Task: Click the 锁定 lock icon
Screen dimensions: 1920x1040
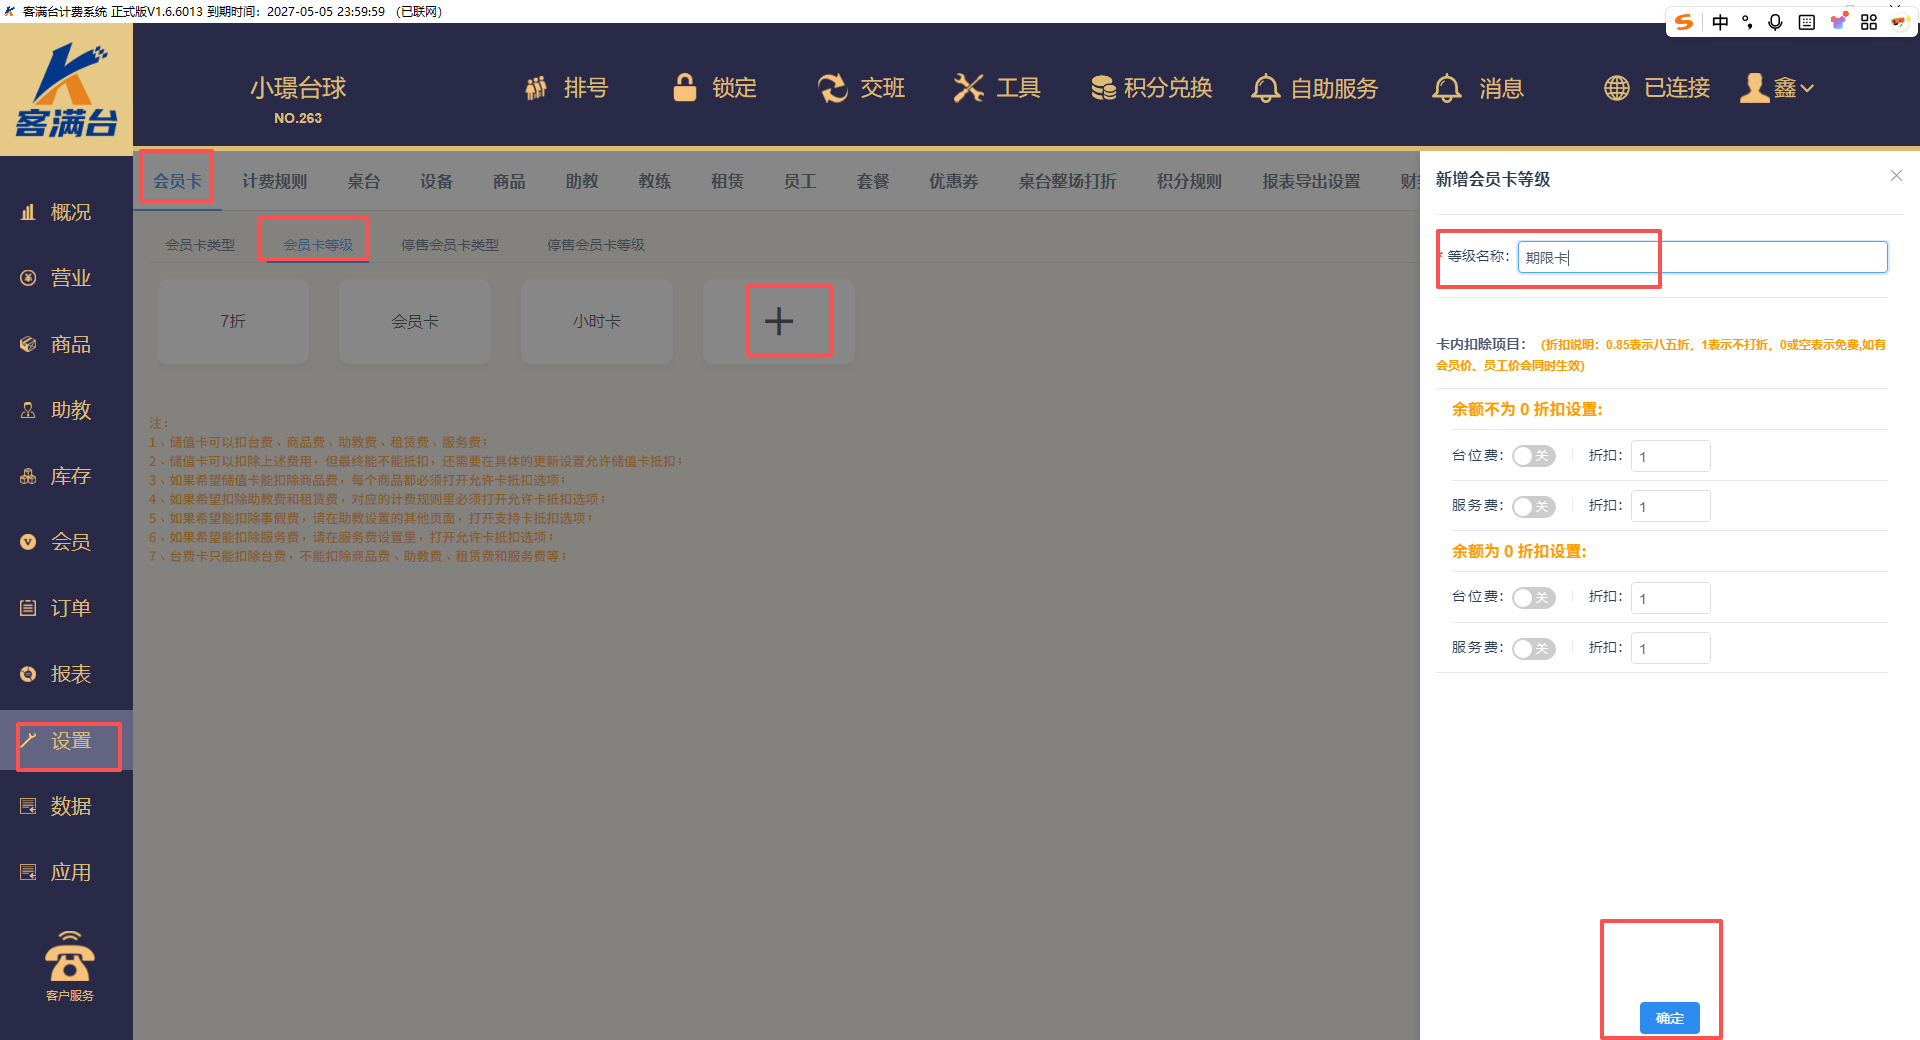Action: [685, 88]
